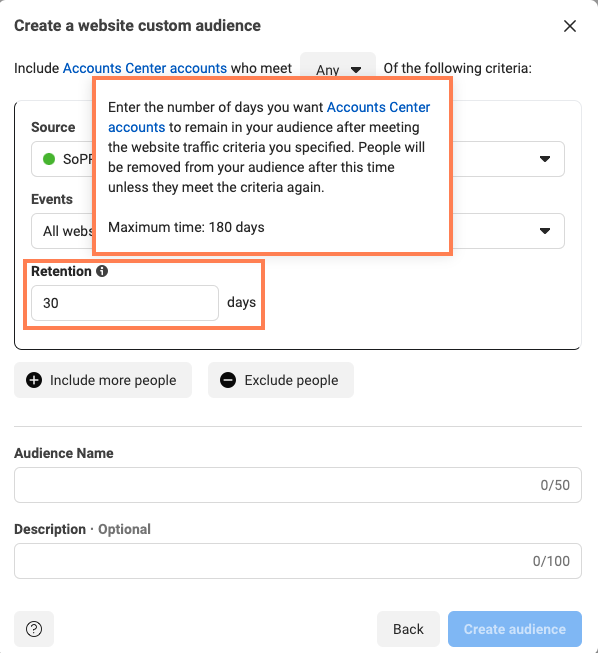Click the minus icon on Exclude people
The height and width of the screenshot is (653, 598).
point(228,380)
